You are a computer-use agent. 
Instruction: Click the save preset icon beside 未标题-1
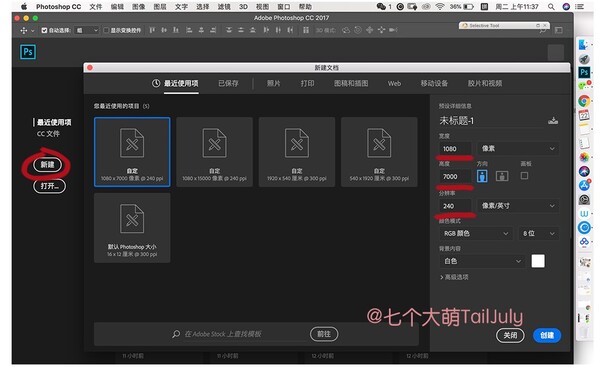coord(553,121)
